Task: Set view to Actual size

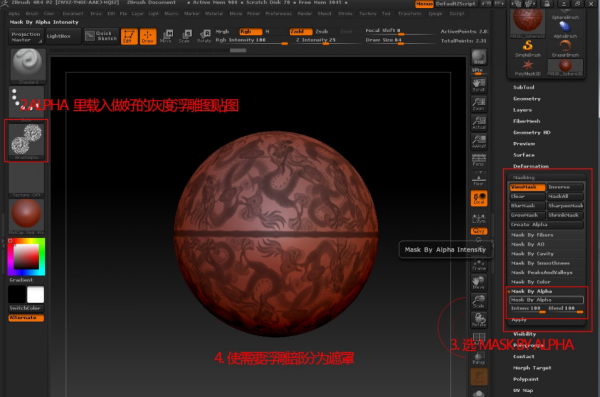Action: (x=479, y=122)
